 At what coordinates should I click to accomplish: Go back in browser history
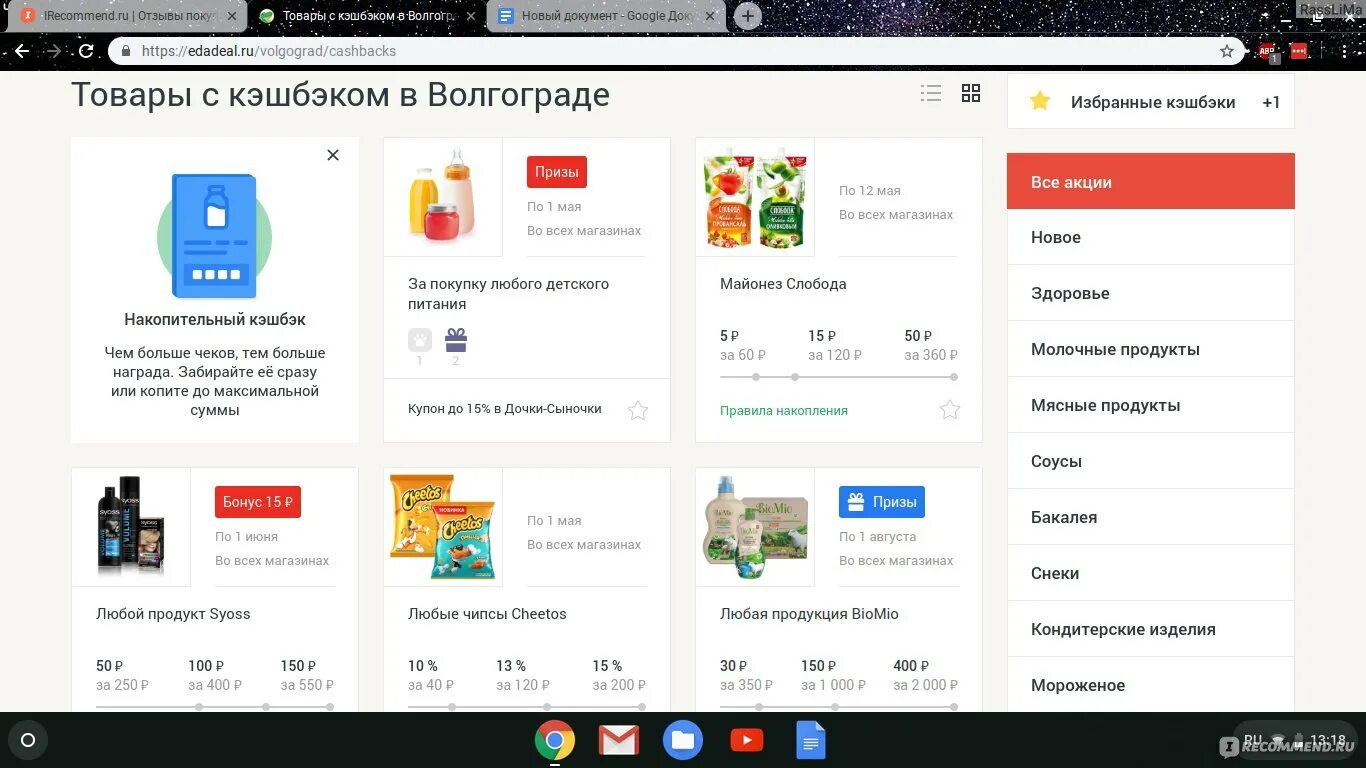coord(22,51)
